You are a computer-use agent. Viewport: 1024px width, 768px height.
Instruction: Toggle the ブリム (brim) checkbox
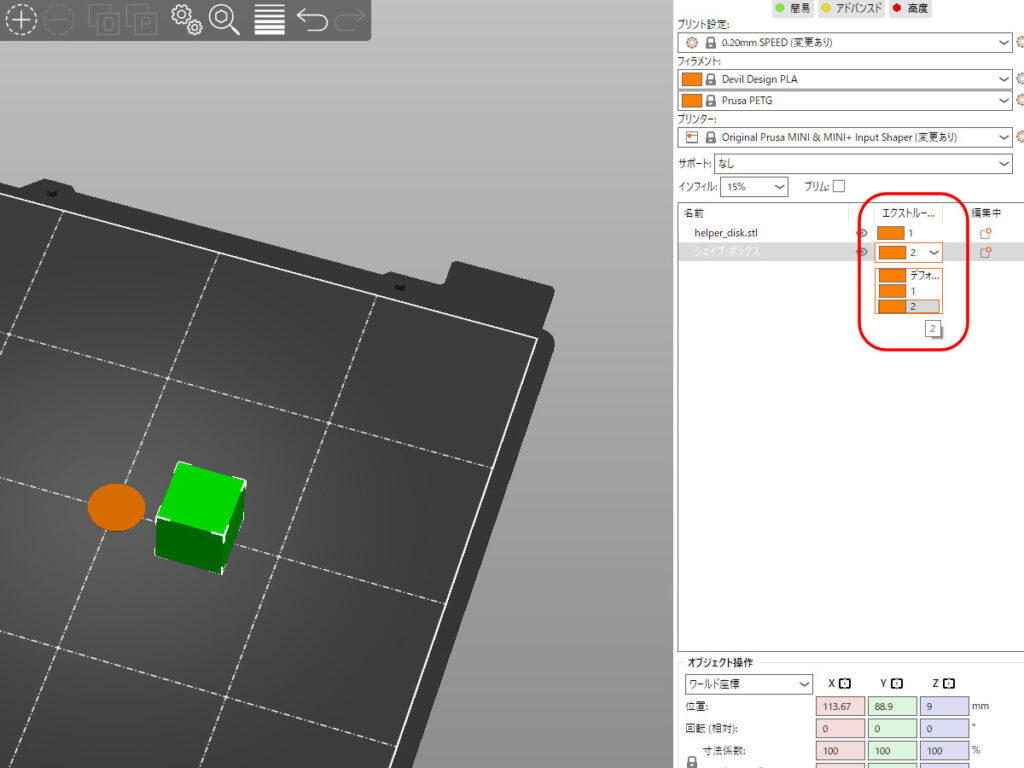coord(839,186)
